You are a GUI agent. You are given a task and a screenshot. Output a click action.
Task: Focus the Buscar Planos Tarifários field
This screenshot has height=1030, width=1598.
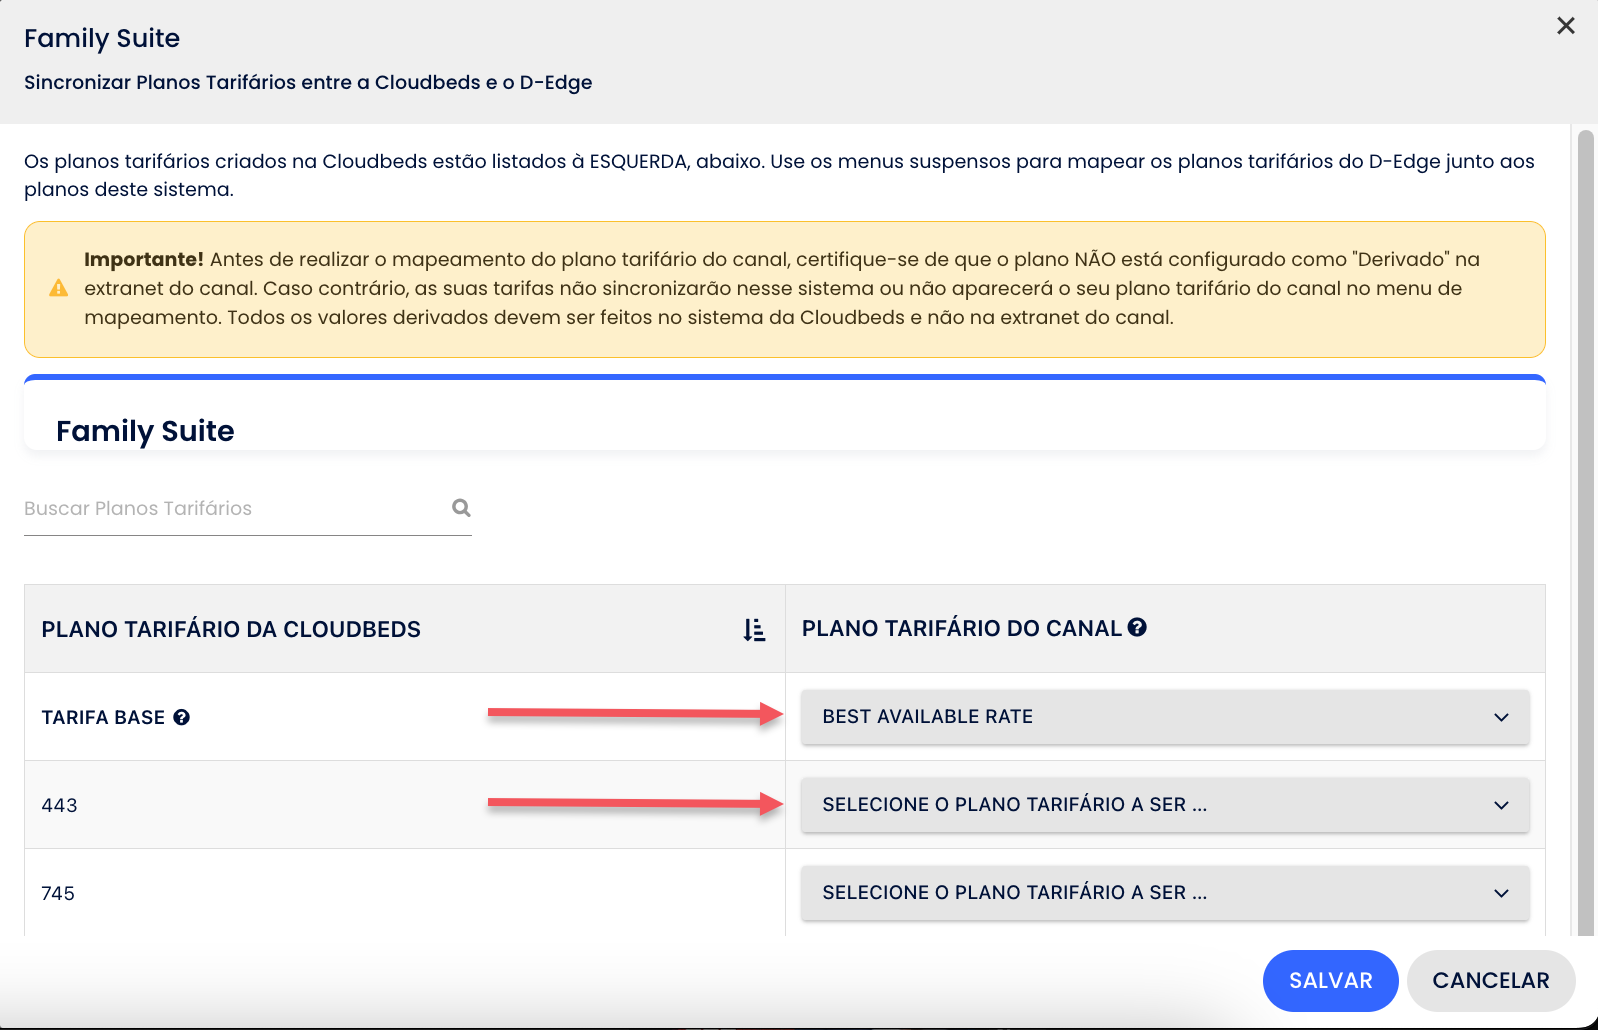[x=230, y=508]
